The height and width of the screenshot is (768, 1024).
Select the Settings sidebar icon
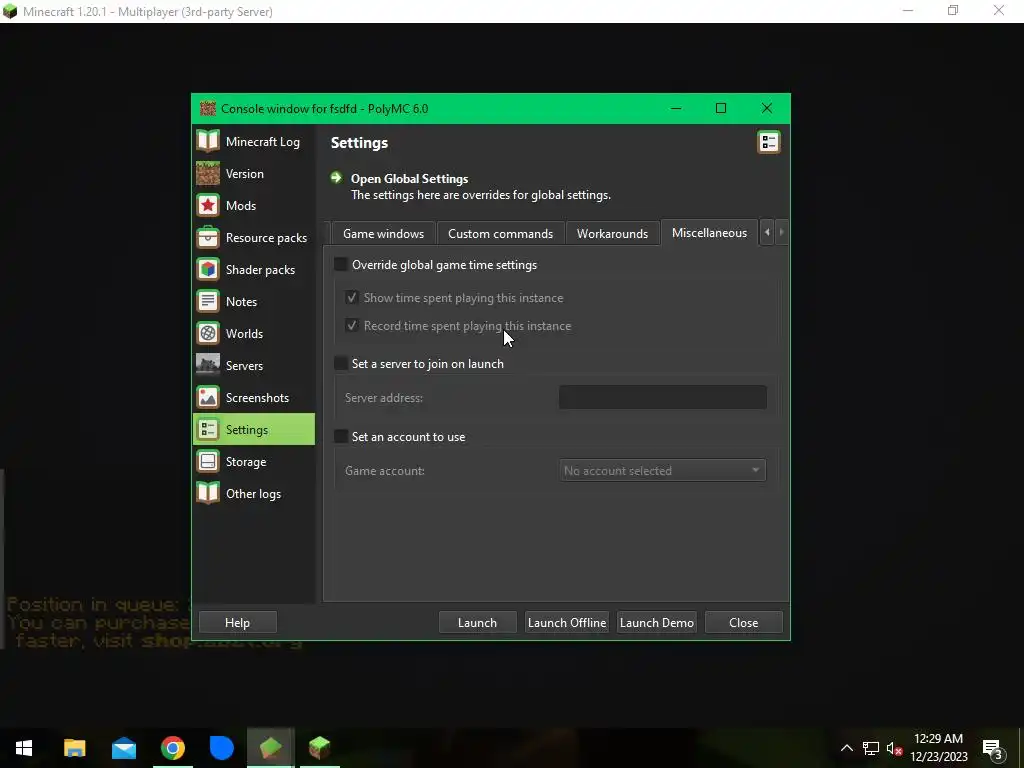[208, 429]
